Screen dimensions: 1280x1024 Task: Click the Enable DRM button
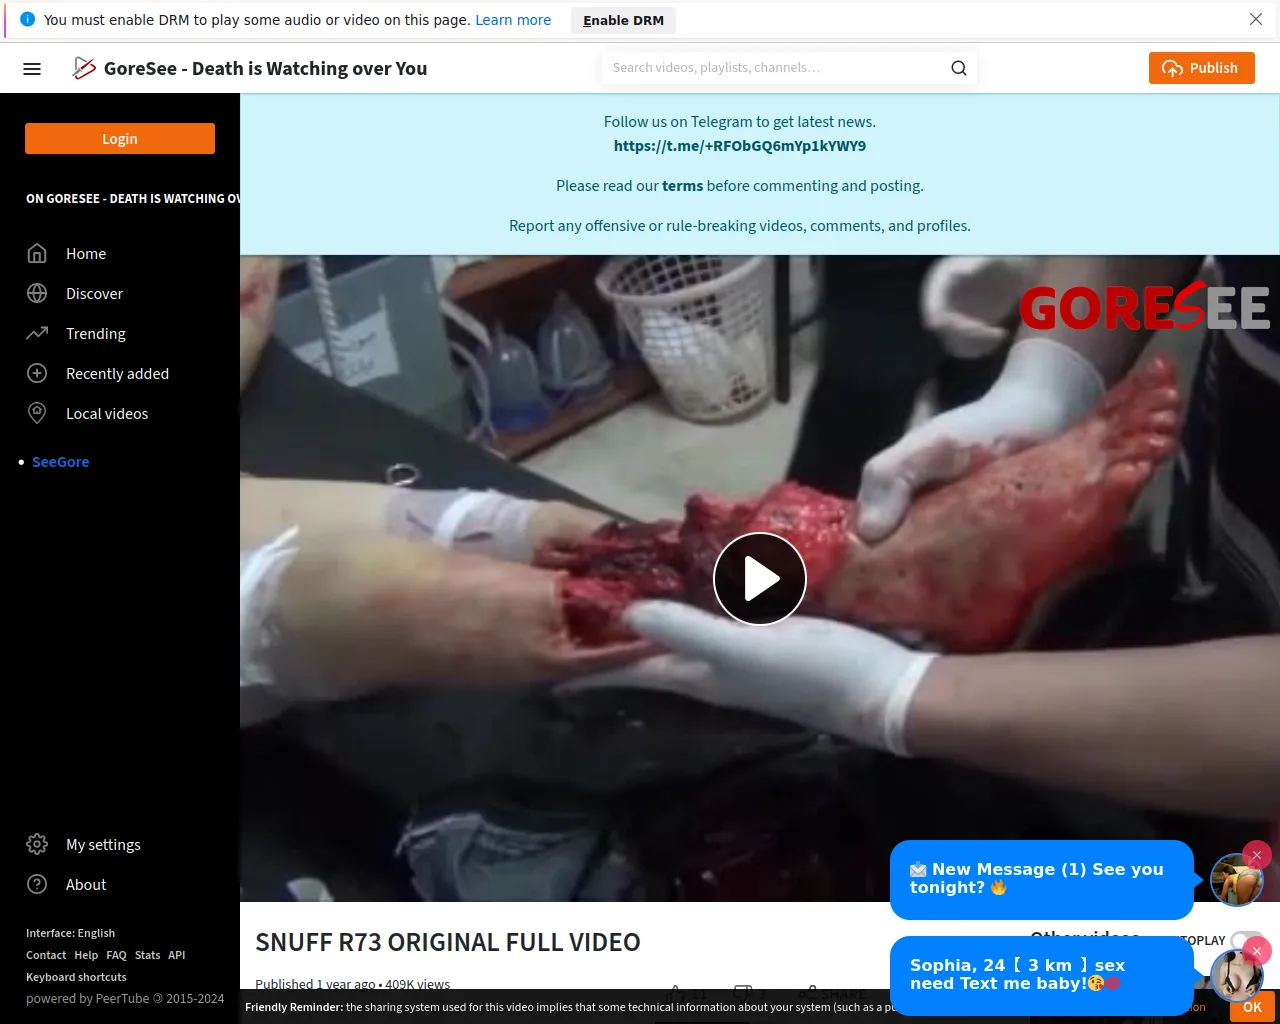pyautogui.click(x=623, y=20)
